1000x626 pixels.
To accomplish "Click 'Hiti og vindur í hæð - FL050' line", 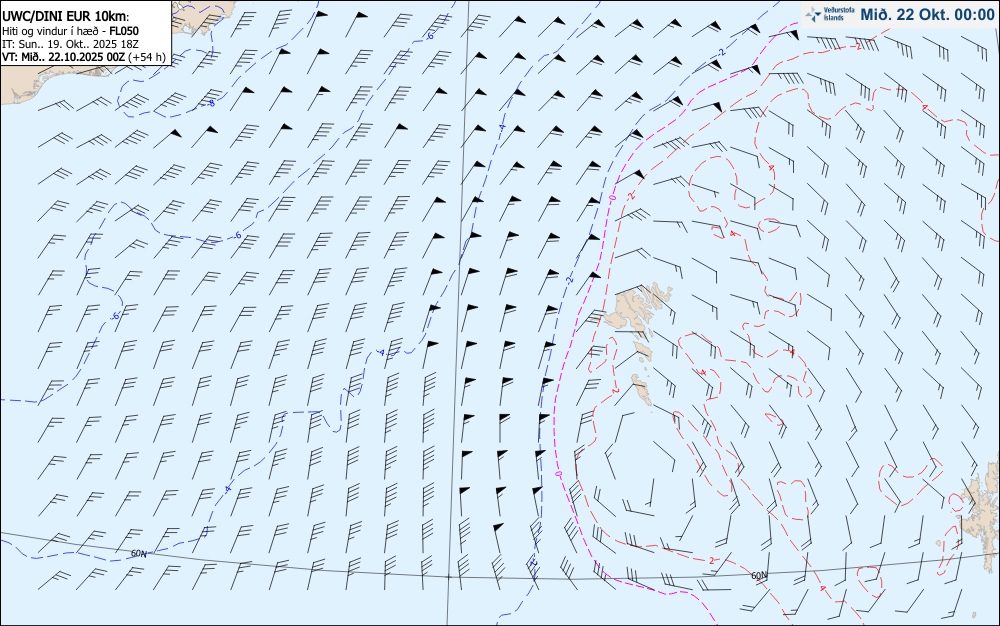I will [x=70, y=31].
